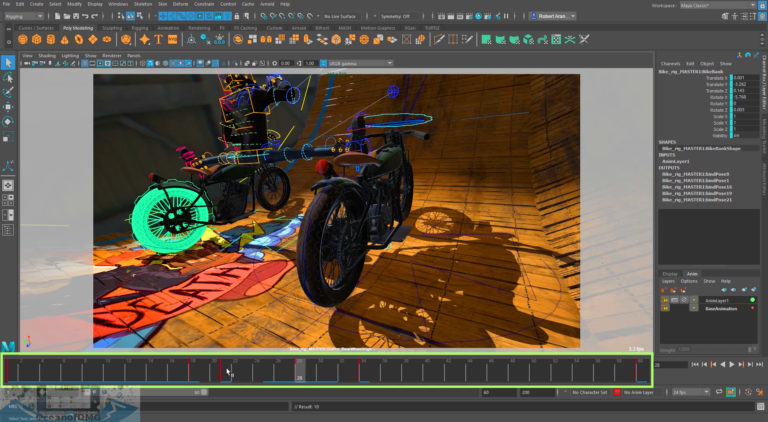The height and width of the screenshot is (422, 768).
Task: Select the arrow Select tool in toolbox
Action: (8, 63)
